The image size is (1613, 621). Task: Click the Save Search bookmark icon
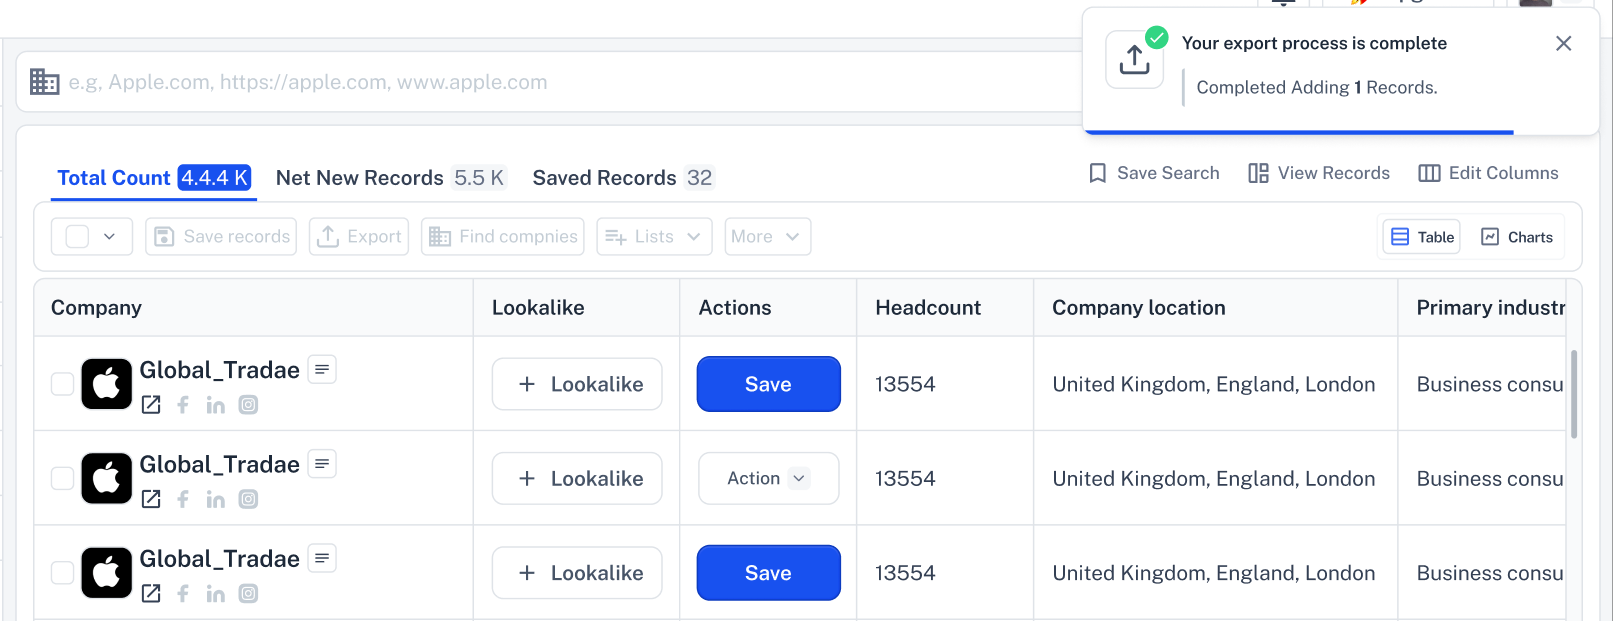pos(1097,173)
